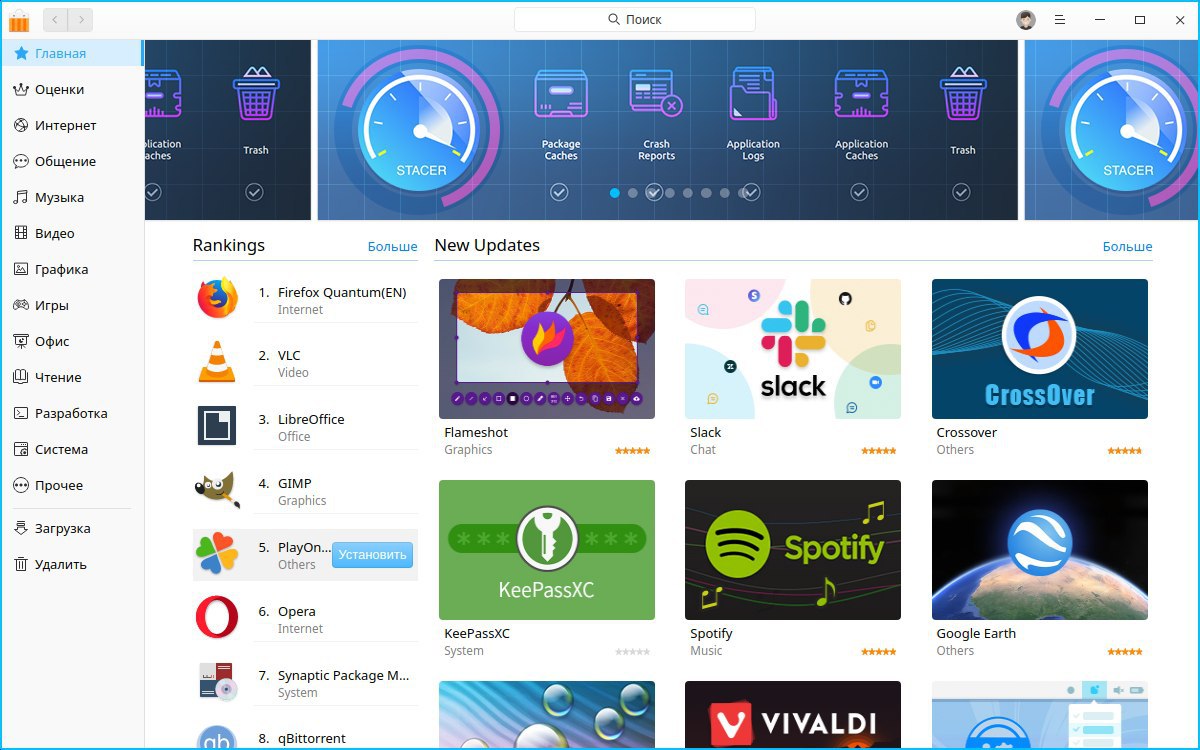Click the Crash Reports banner icon

point(656,93)
